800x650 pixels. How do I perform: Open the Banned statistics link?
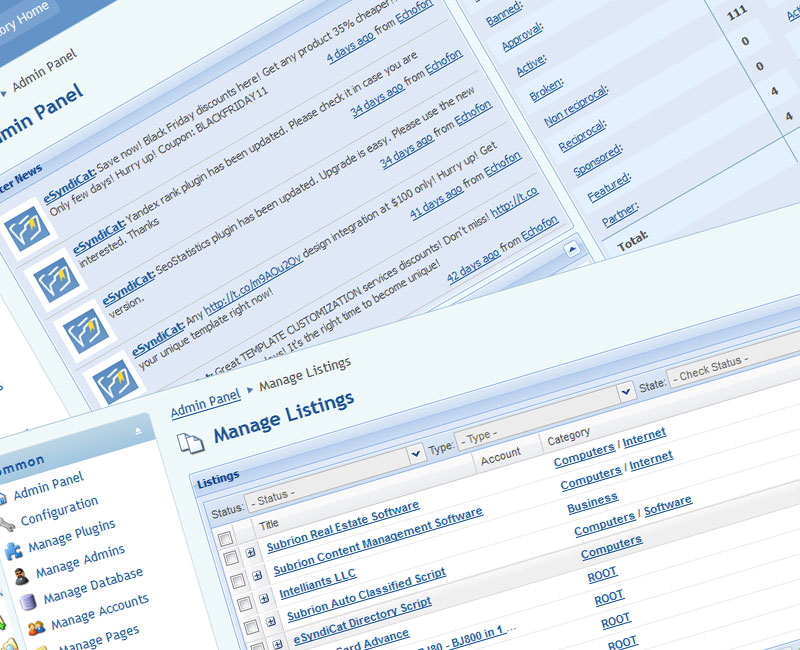click(504, 14)
